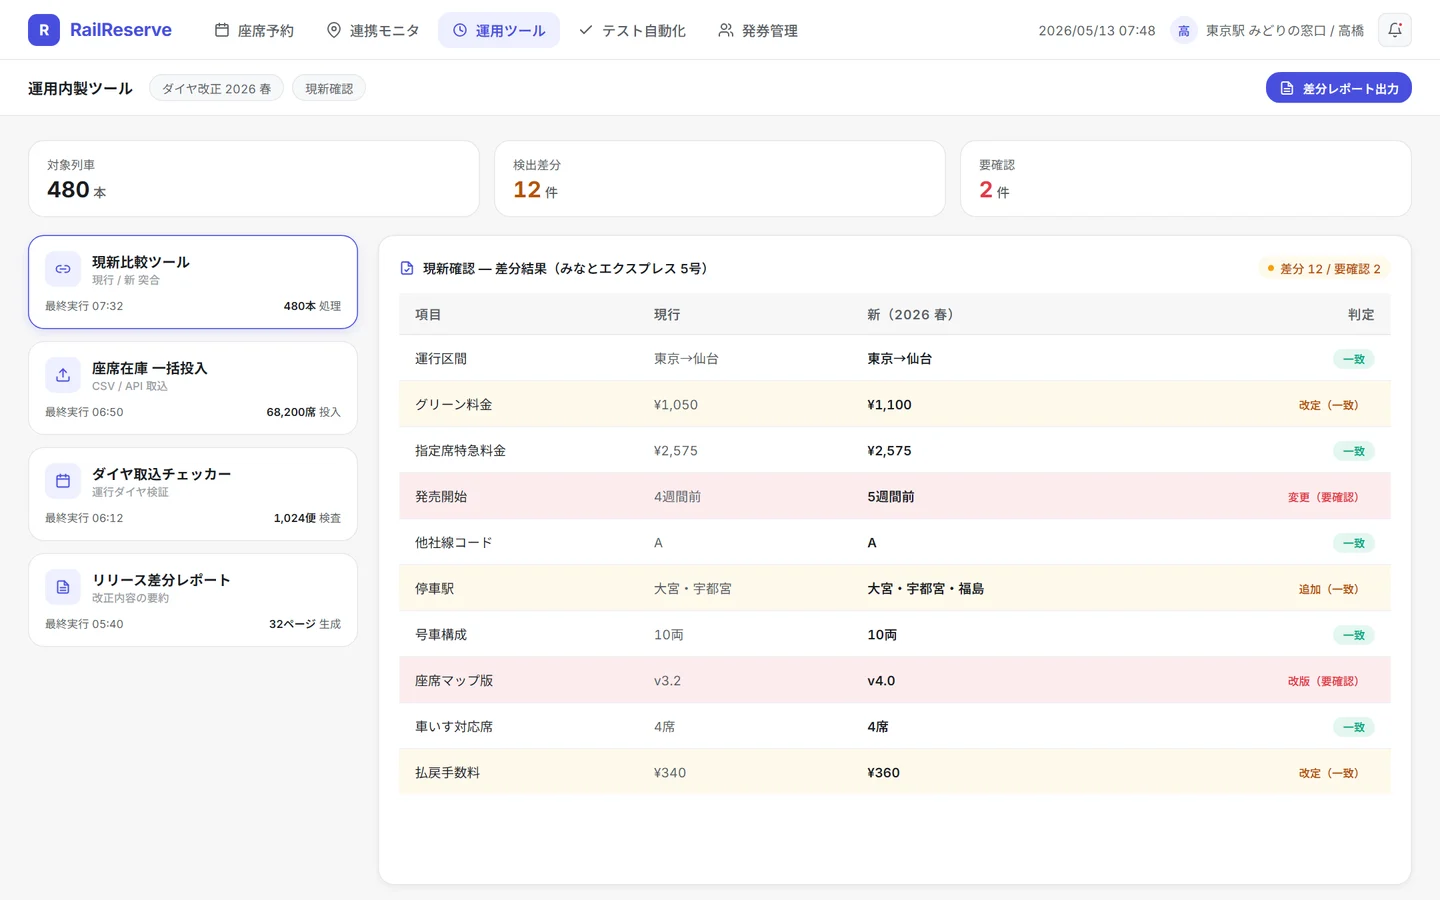Click the 変更（要確認） status
The height and width of the screenshot is (900, 1440).
tap(1323, 497)
